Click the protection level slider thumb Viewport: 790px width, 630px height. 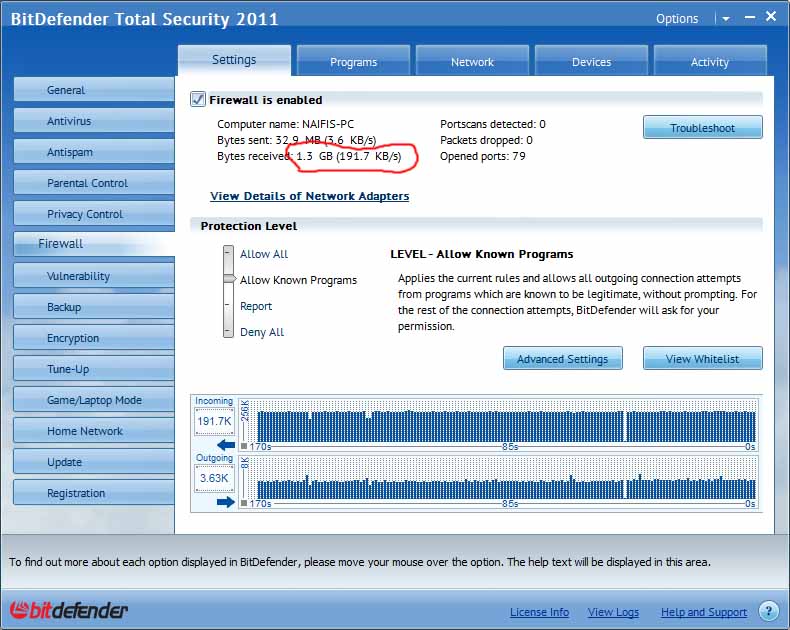(229, 279)
